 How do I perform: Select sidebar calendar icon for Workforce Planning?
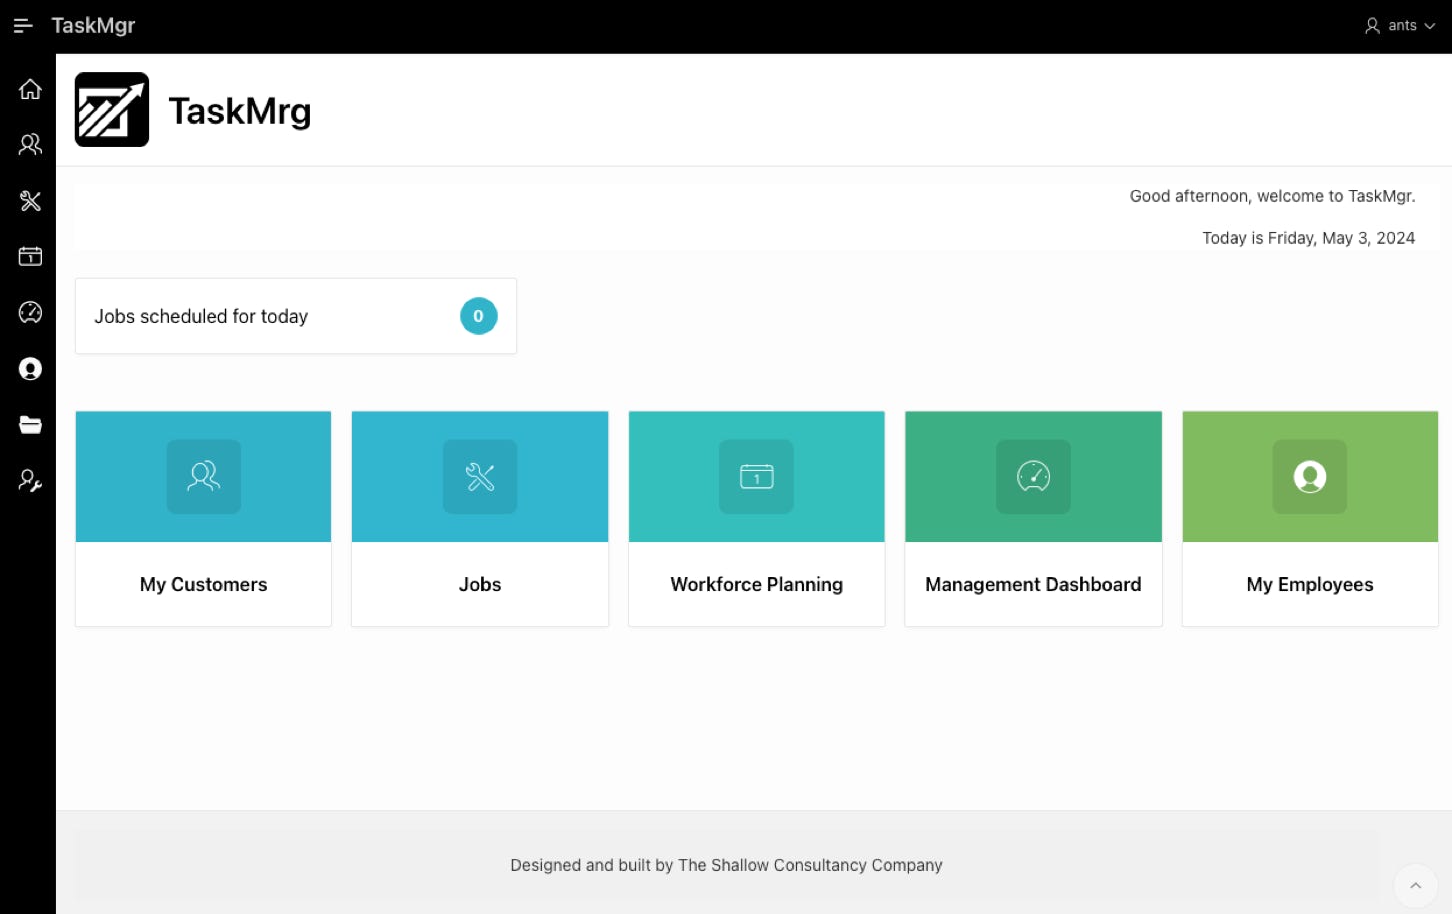click(x=30, y=257)
